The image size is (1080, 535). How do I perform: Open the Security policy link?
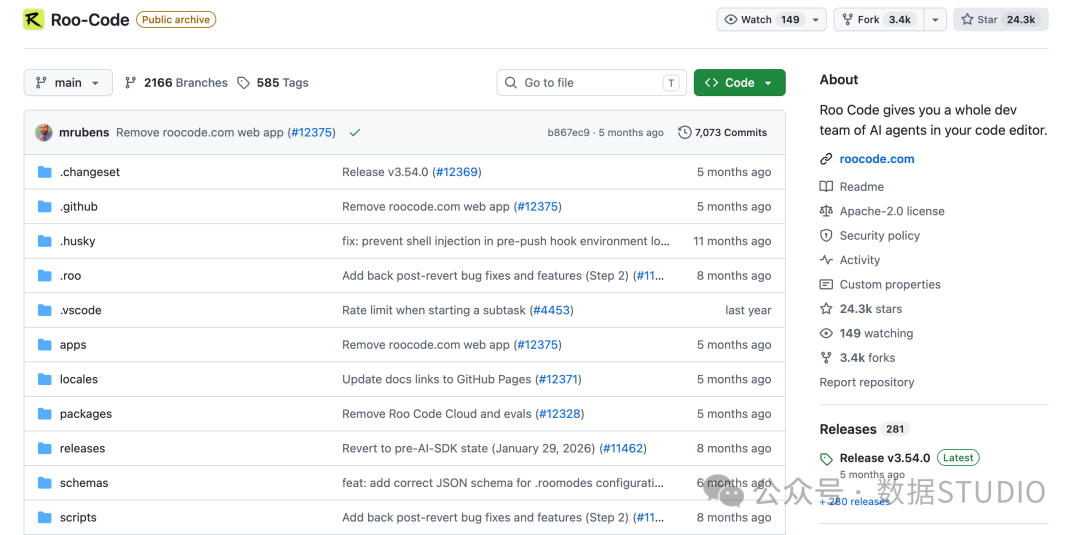[880, 235]
